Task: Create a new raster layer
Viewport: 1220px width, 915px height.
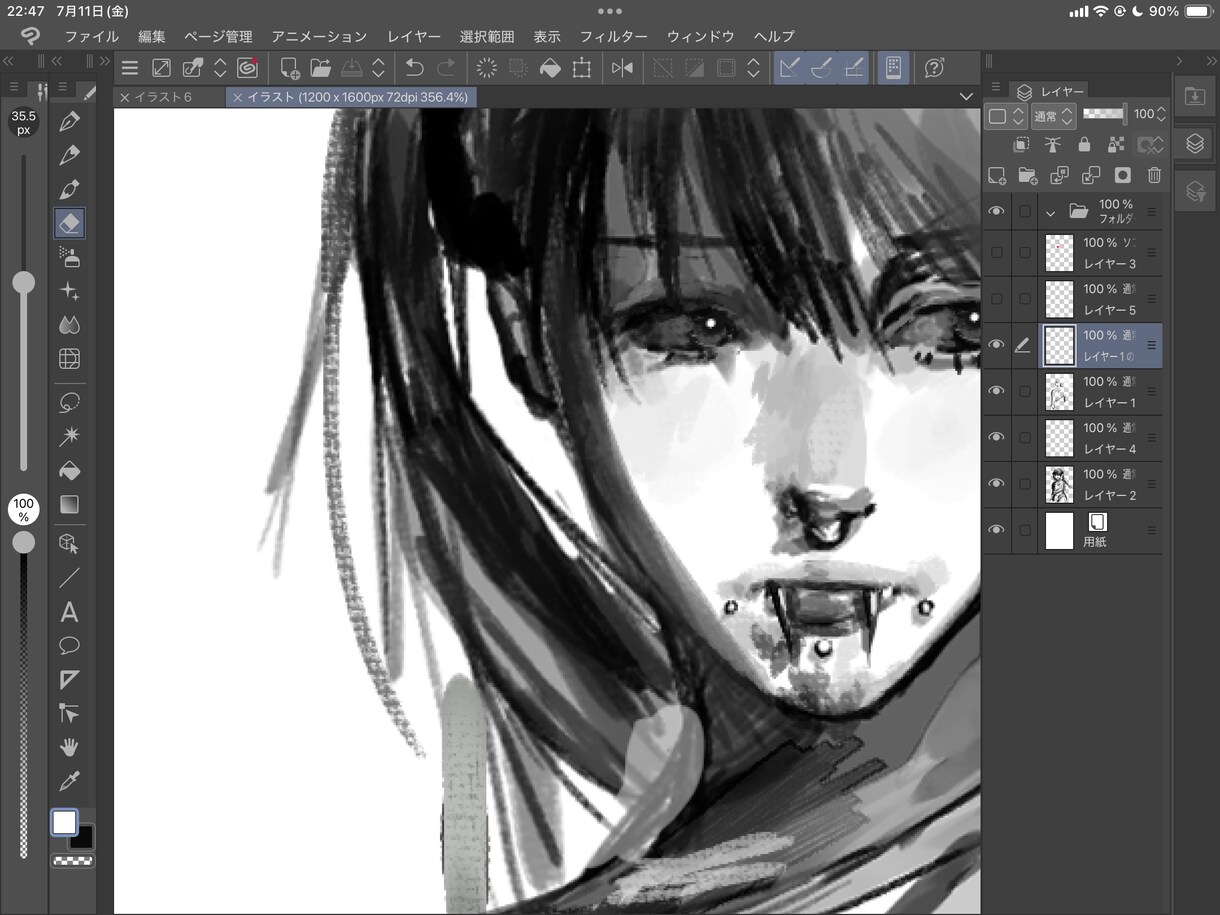Action: [x=997, y=175]
